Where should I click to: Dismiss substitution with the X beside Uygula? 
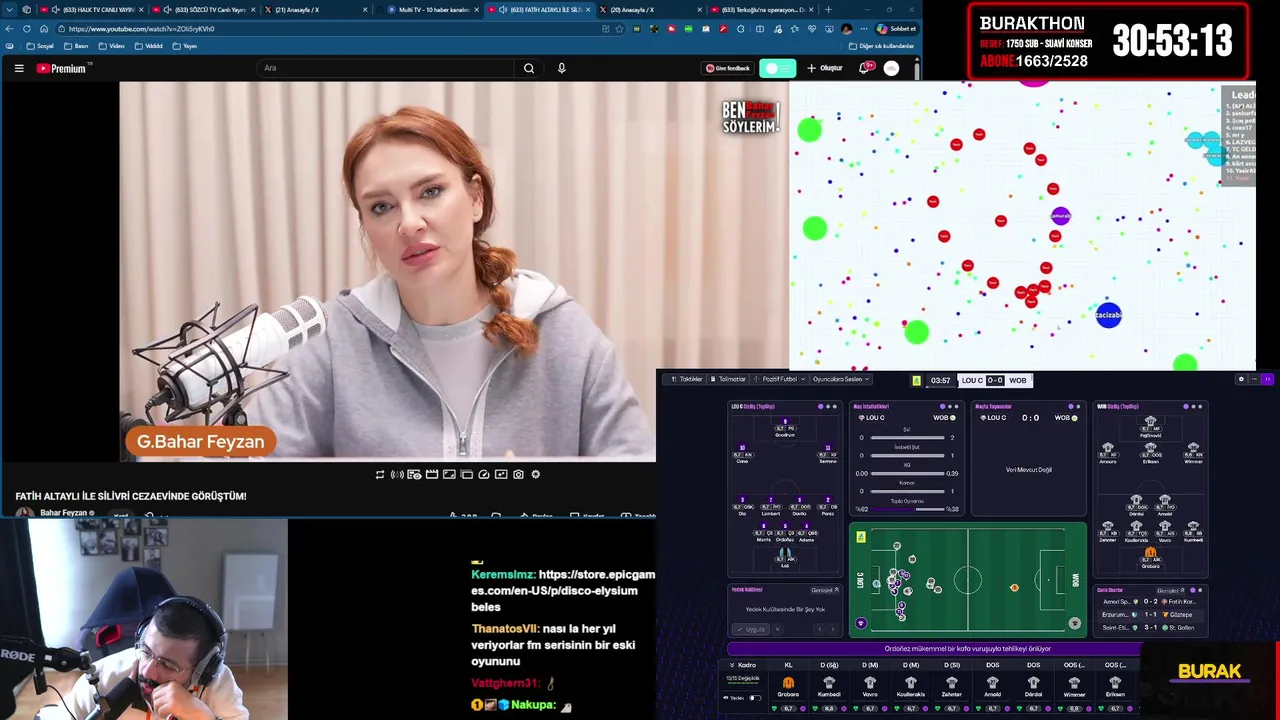pos(777,629)
